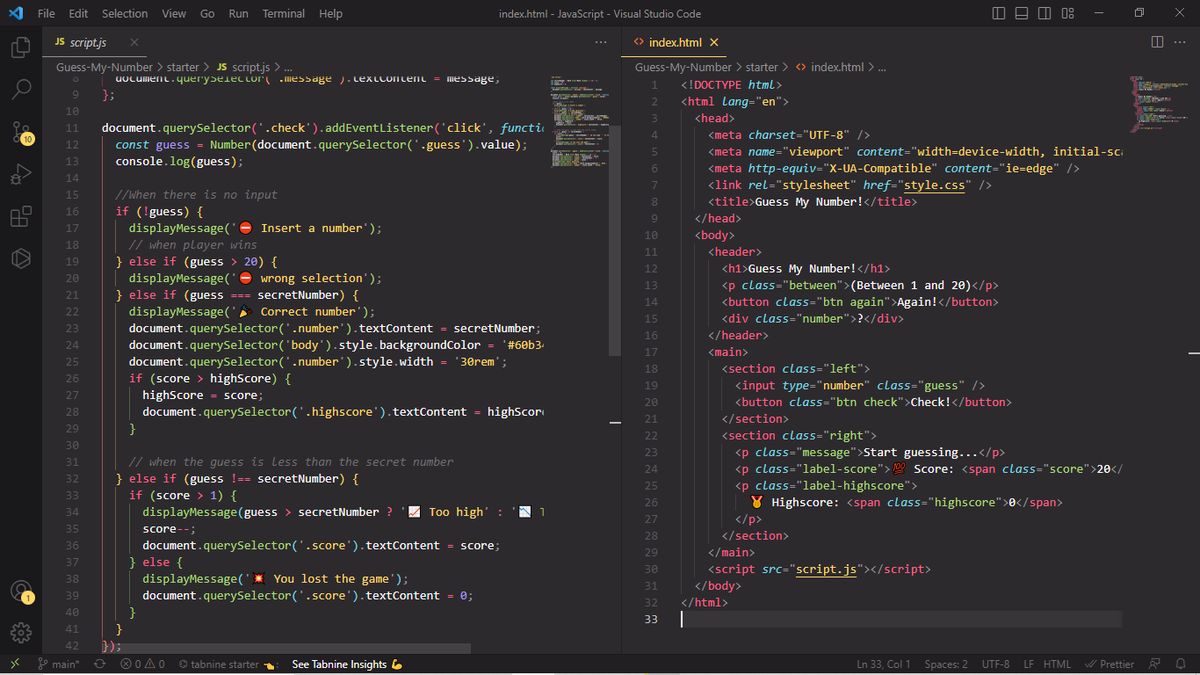
Task: Click the main* branch in status bar
Action: (58, 664)
